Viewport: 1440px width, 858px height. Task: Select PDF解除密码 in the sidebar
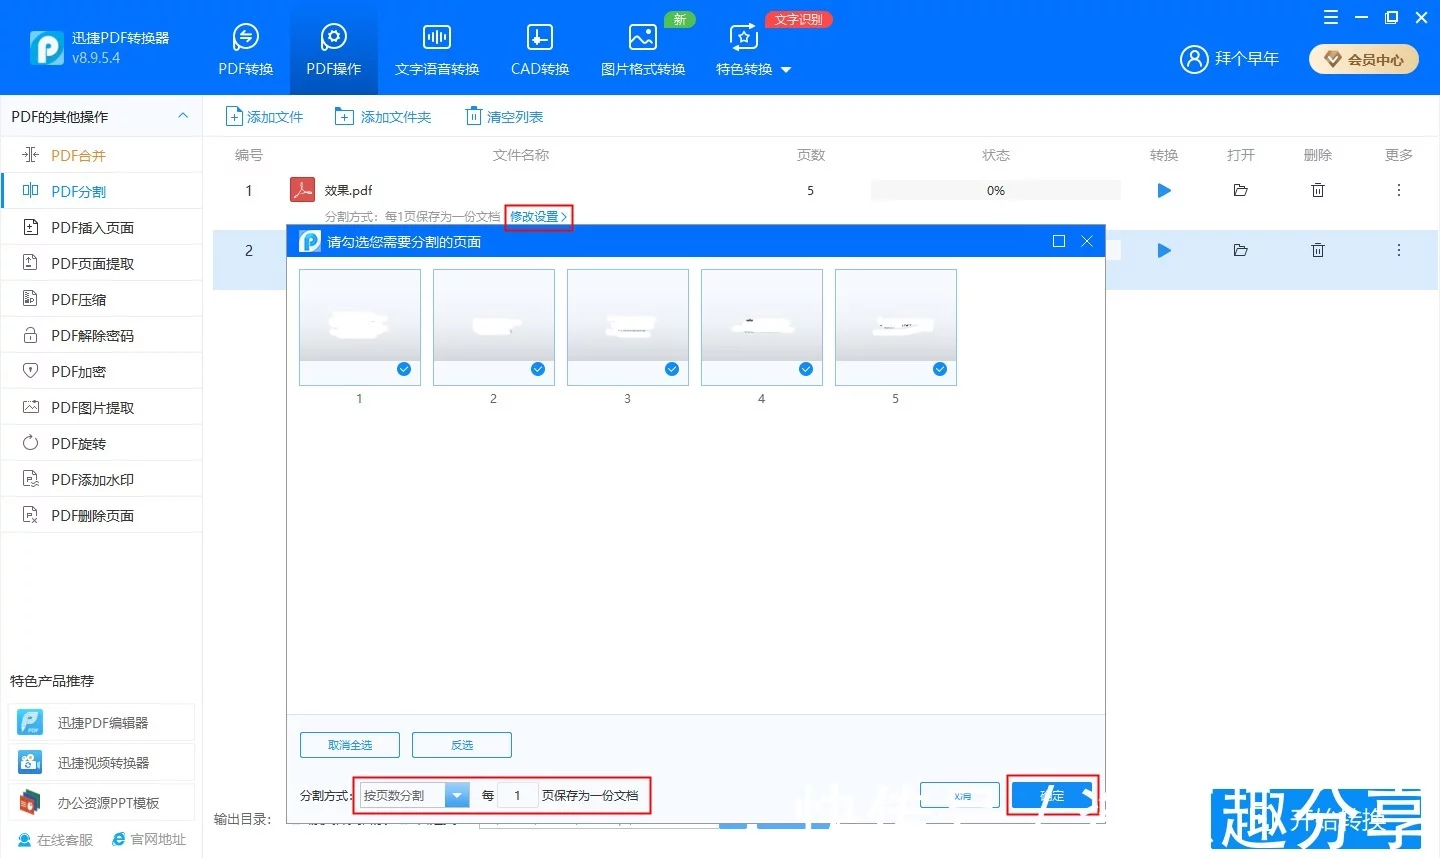pyautogui.click(x=101, y=335)
